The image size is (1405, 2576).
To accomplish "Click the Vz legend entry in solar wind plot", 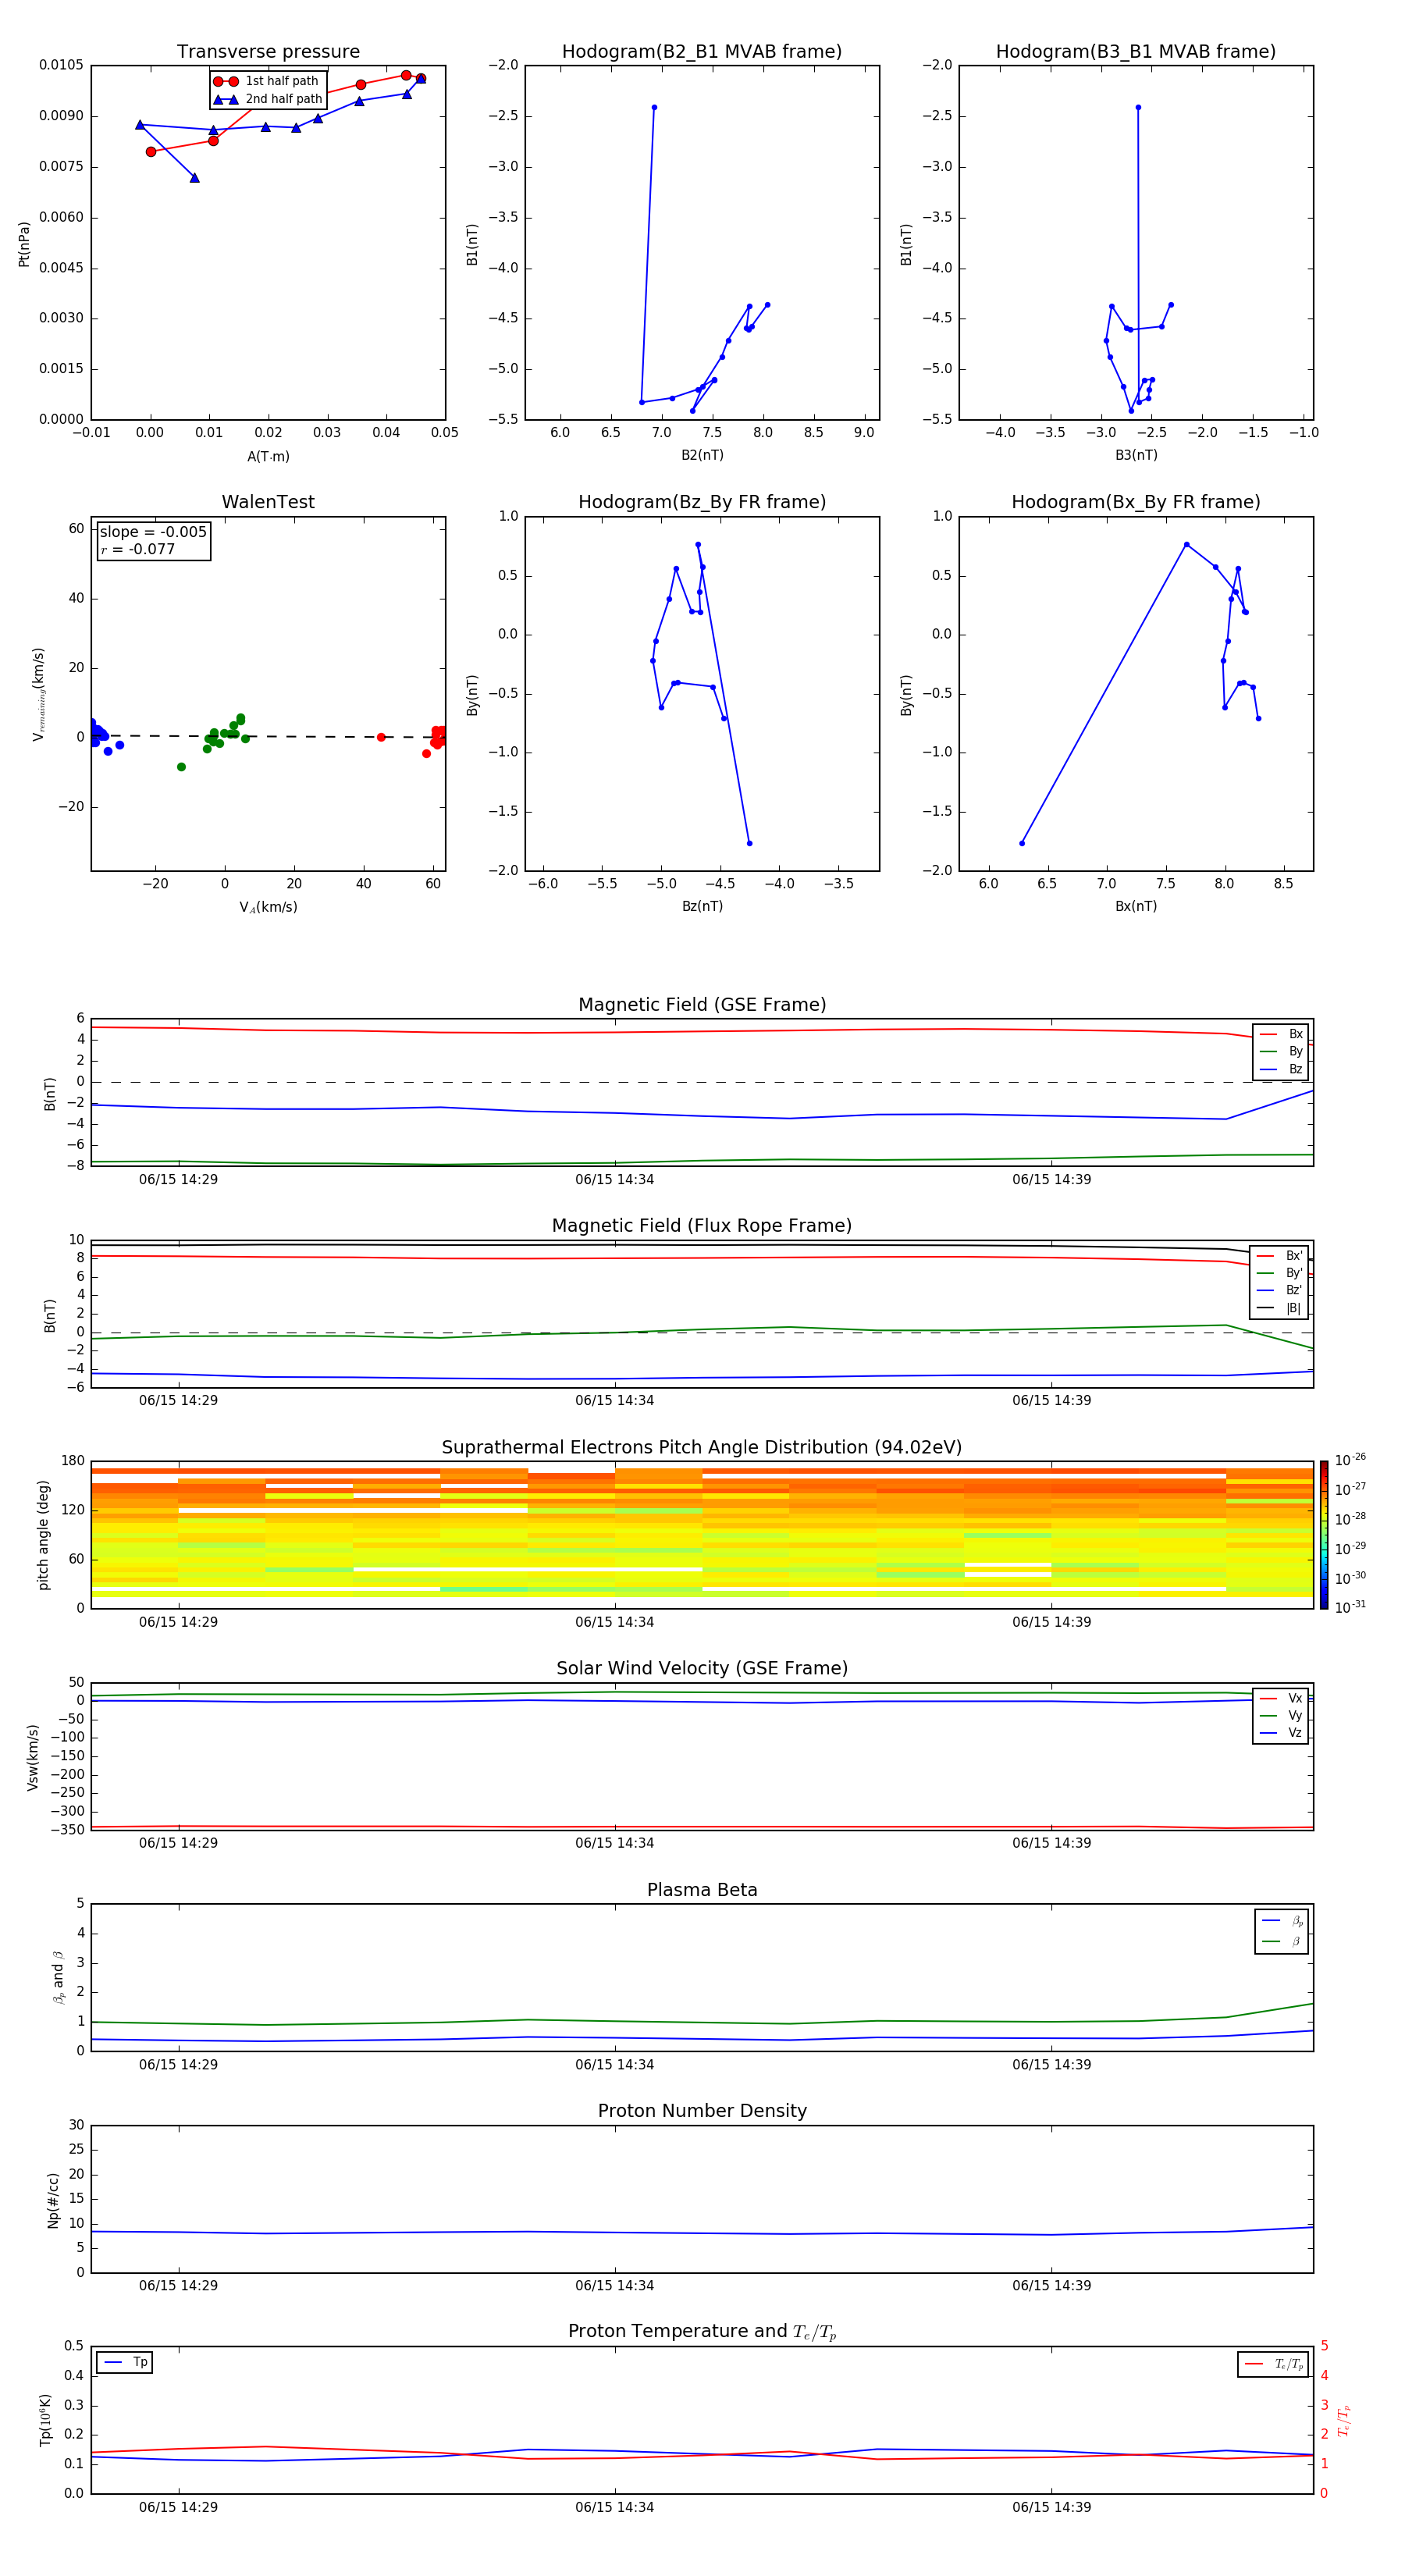I will [x=1281, y=1733].
